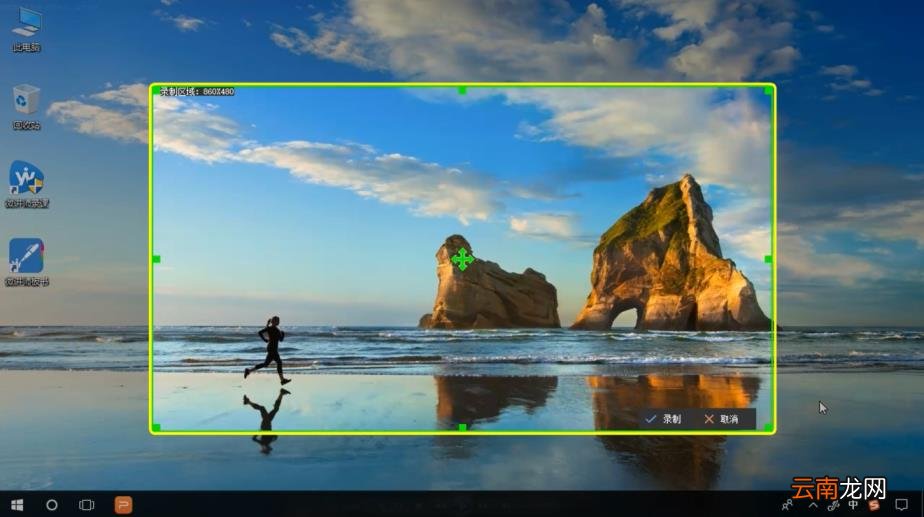Viewport: 924px width, 517px height.
Task: Select the pen whiteboard desktop shortcut
Action: pos(27,263)
